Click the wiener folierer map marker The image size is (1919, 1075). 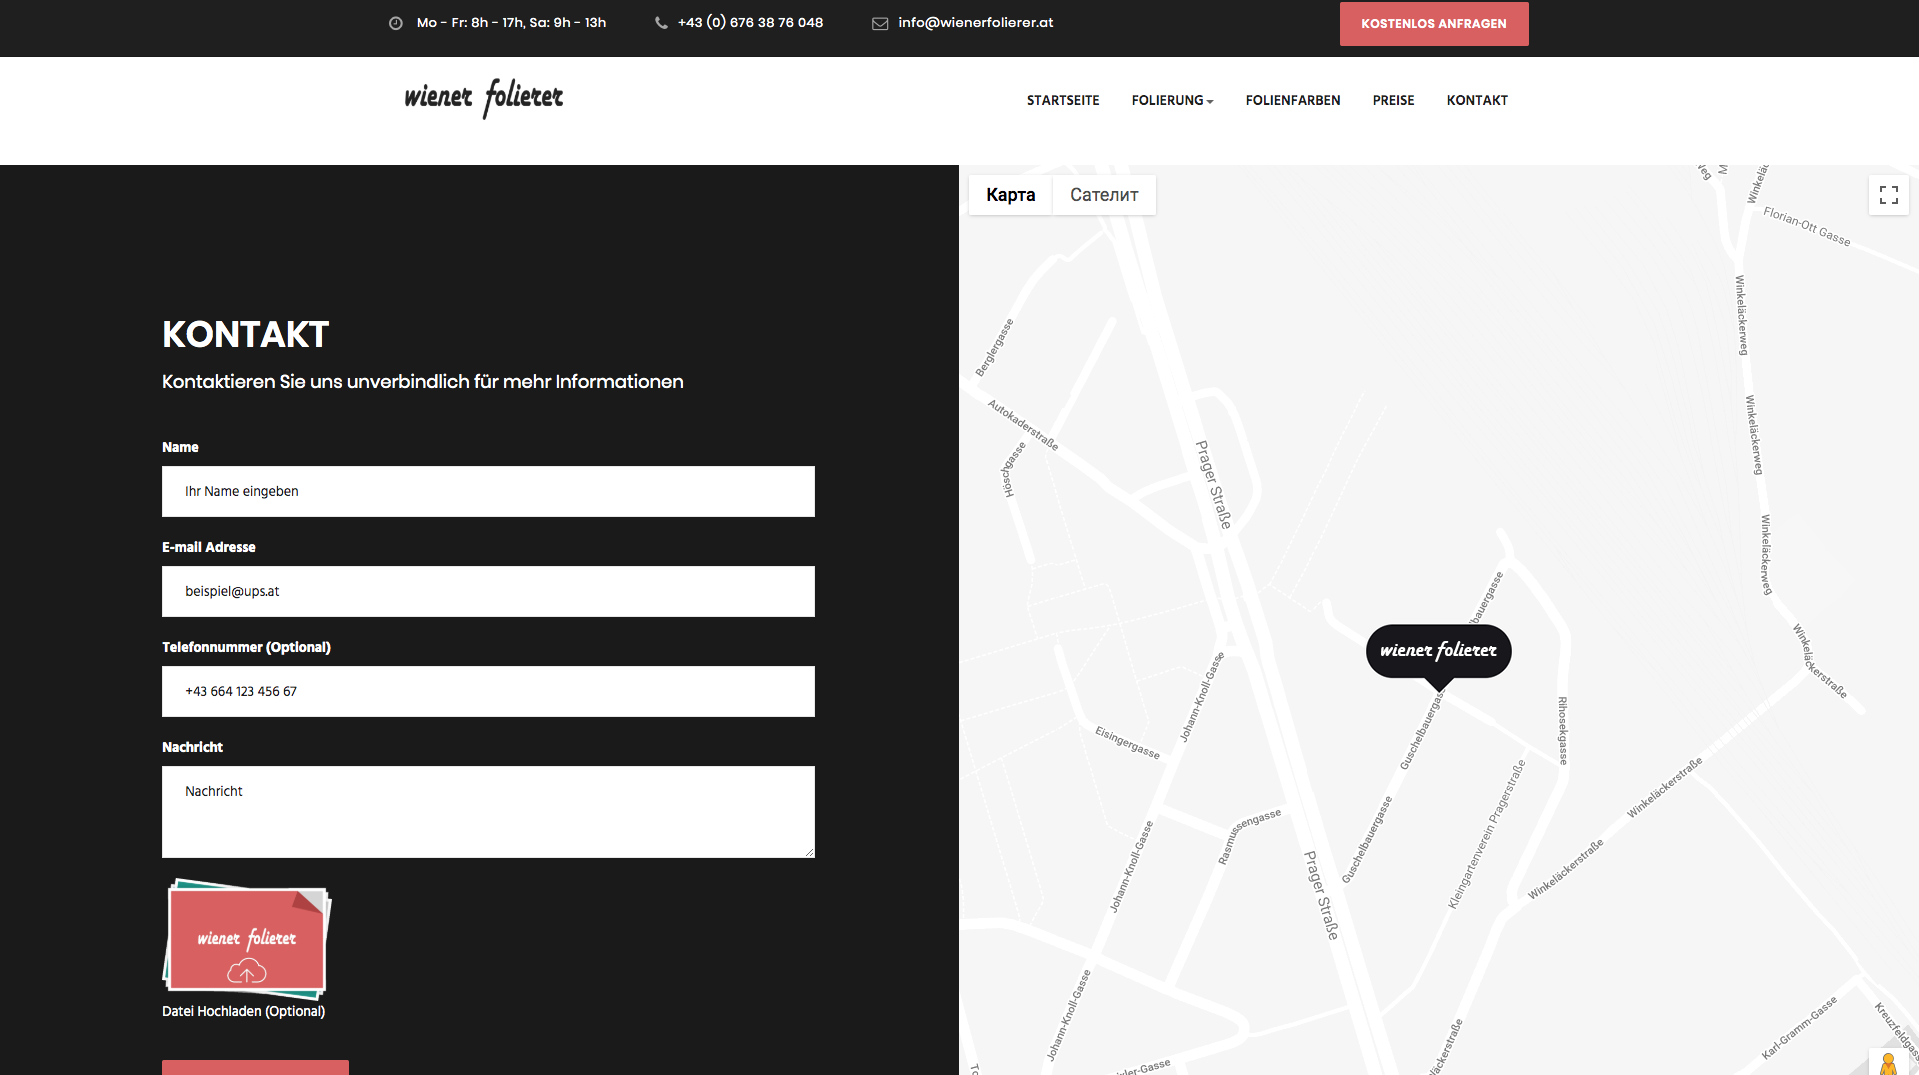tap(1438, 655)
